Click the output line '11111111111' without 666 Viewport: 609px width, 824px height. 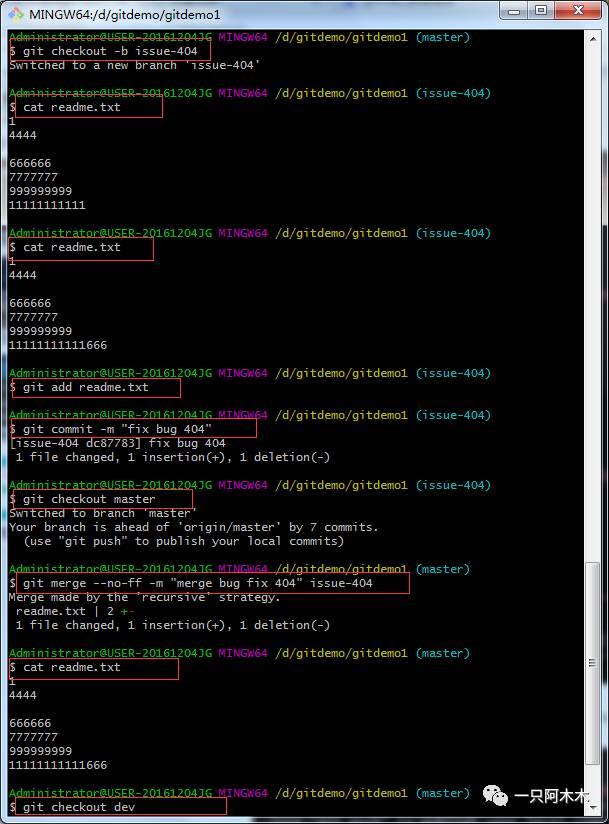click(x=47, y=205)
